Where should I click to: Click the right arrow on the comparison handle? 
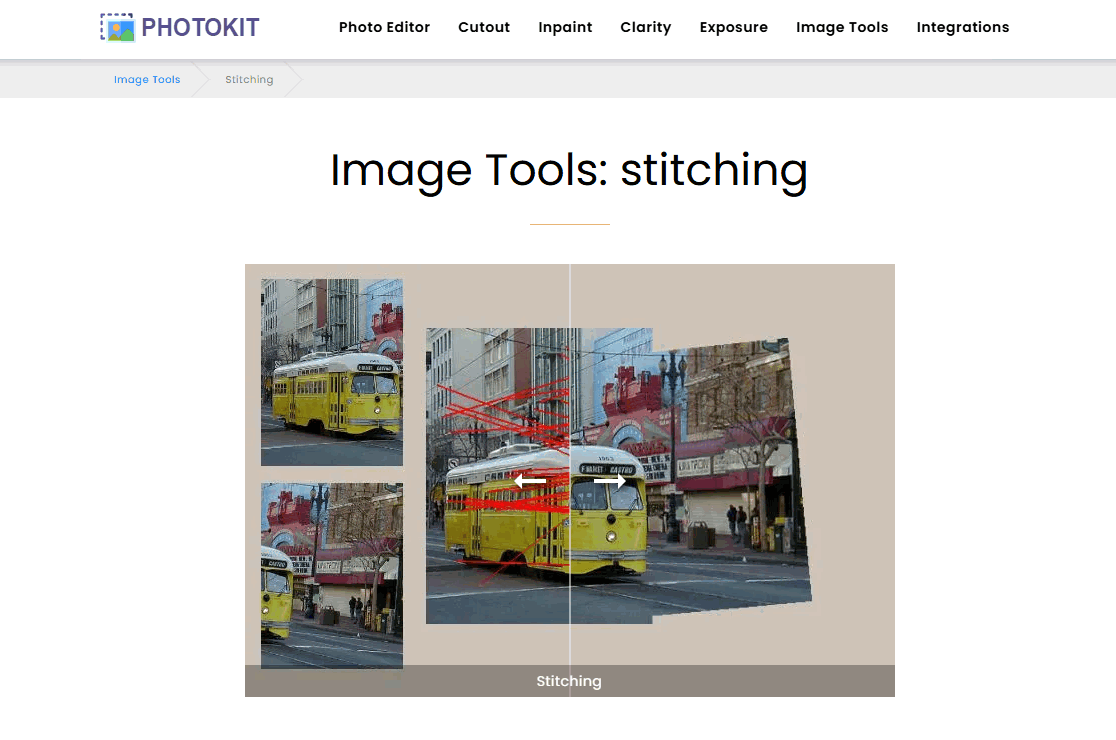pos(610,481)
